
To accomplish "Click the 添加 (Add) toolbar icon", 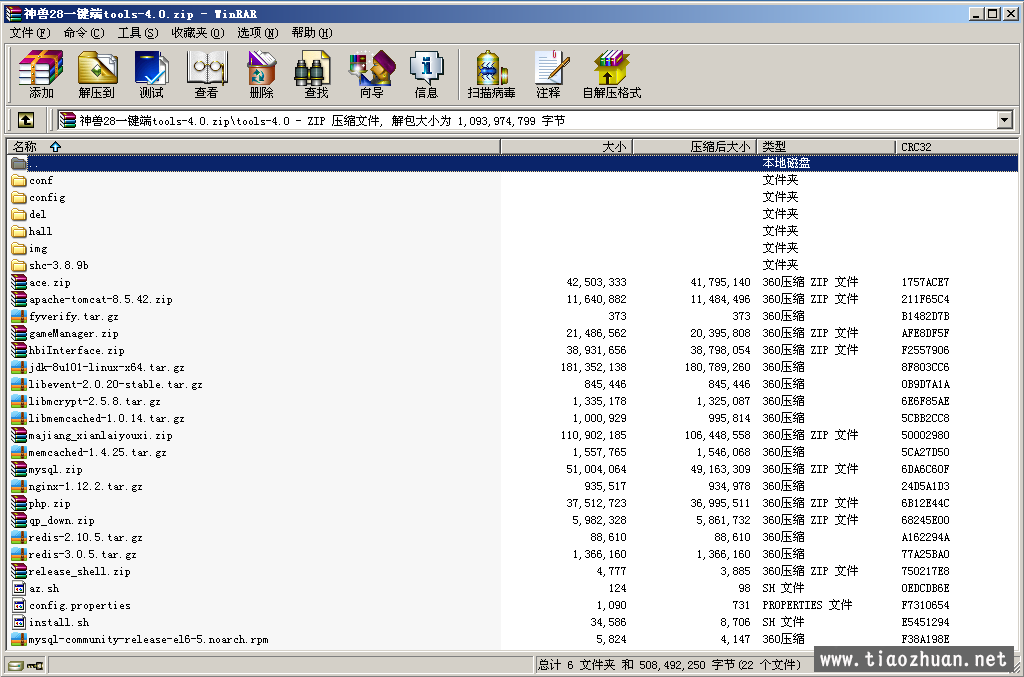I will tap(40, 74).
